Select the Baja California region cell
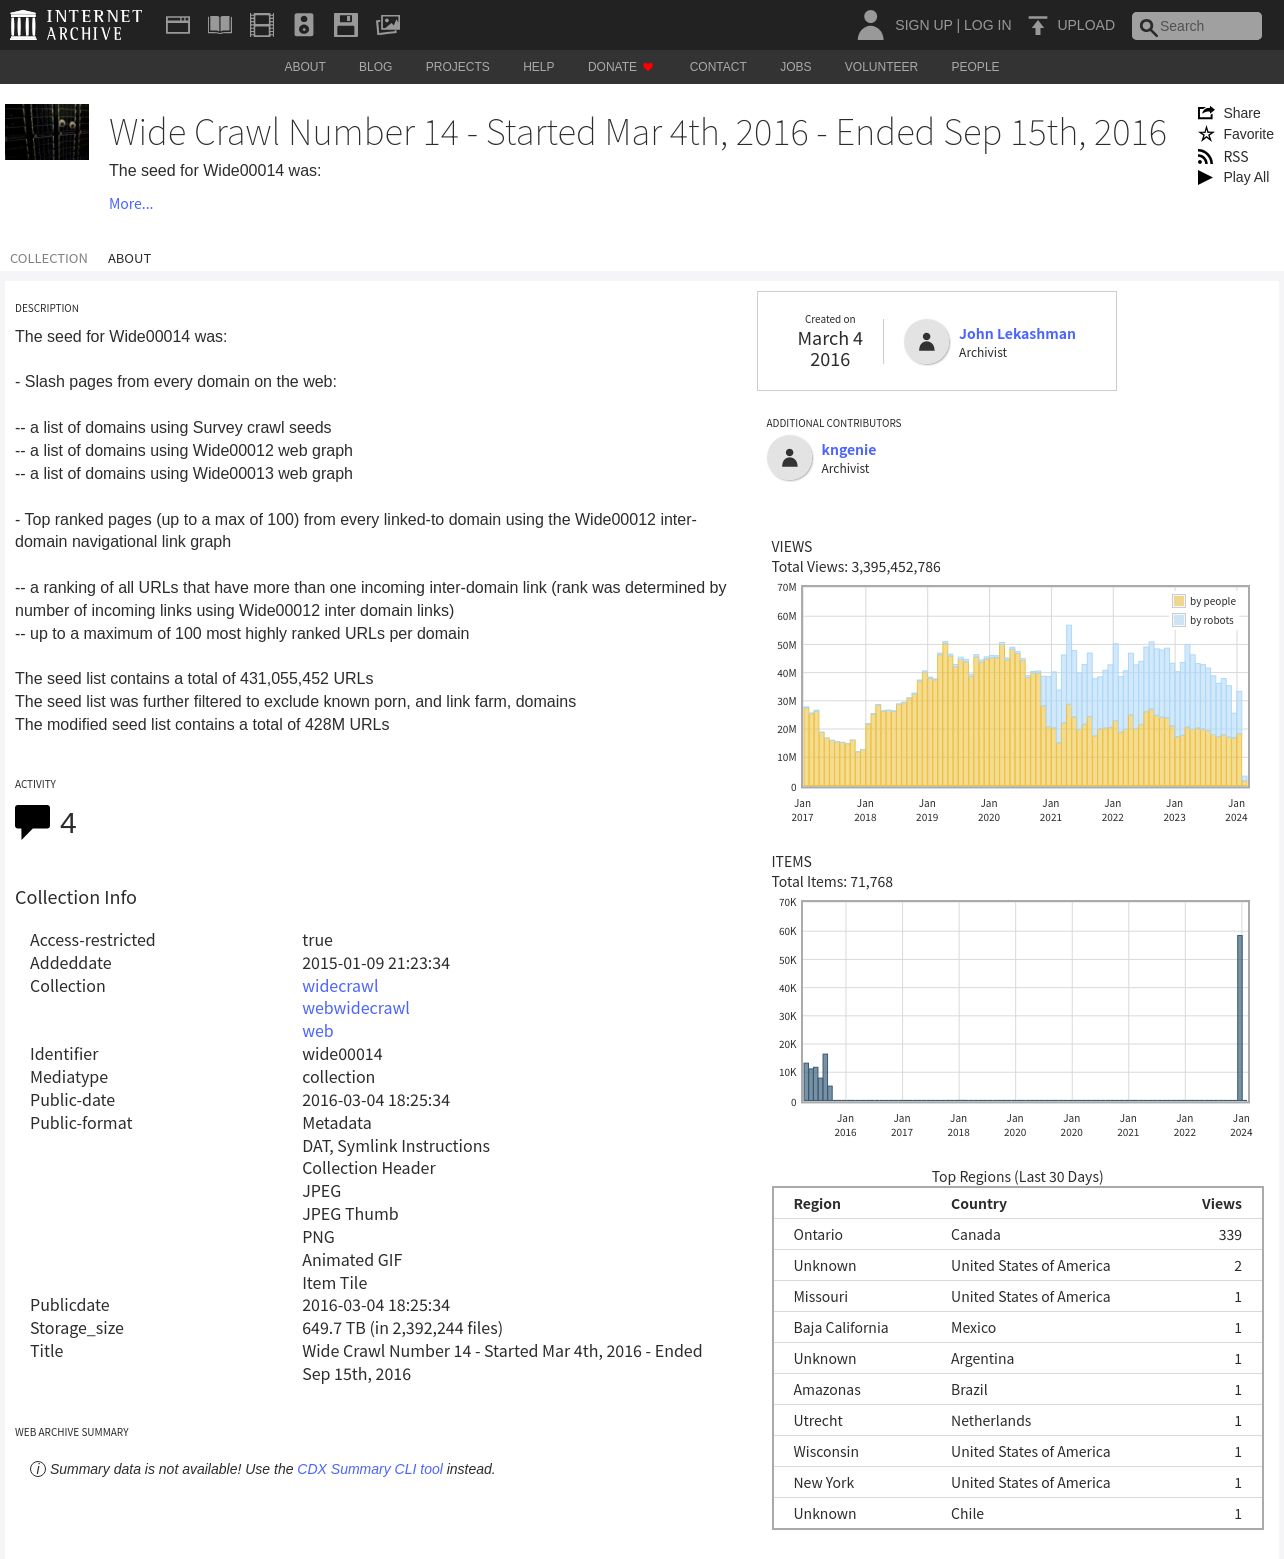 point(841,1328)
